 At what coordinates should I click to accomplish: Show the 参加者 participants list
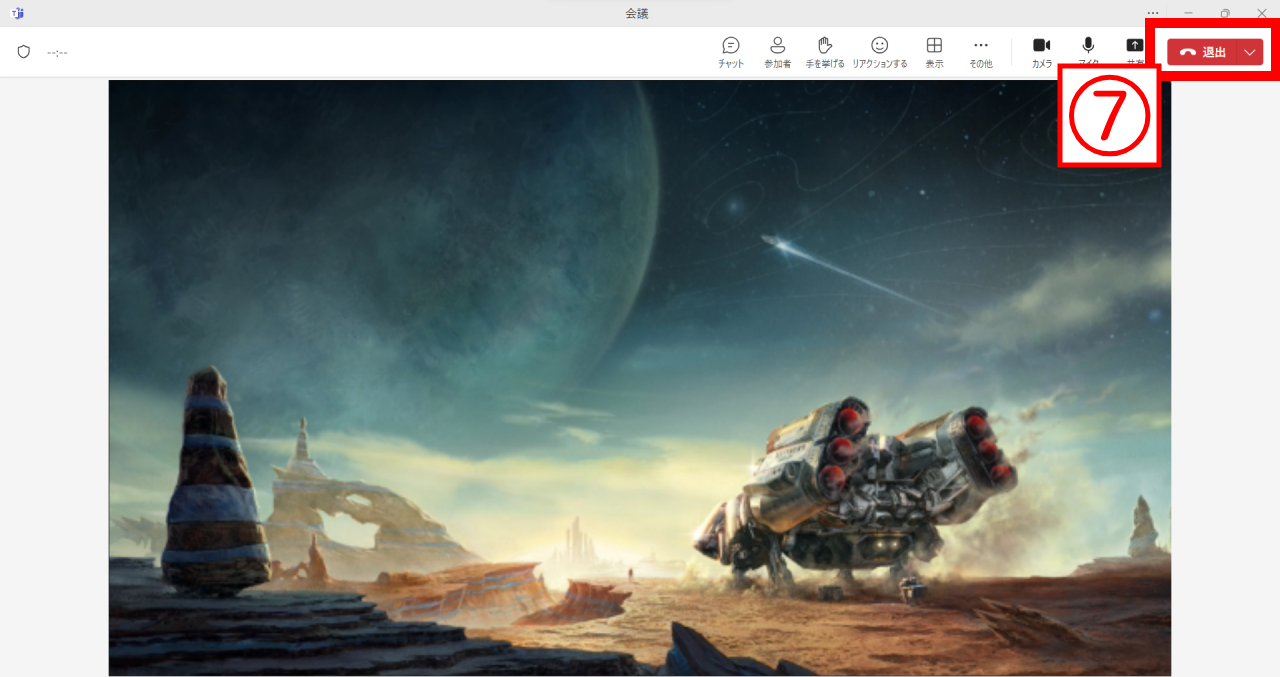click(x=777, y=52)
